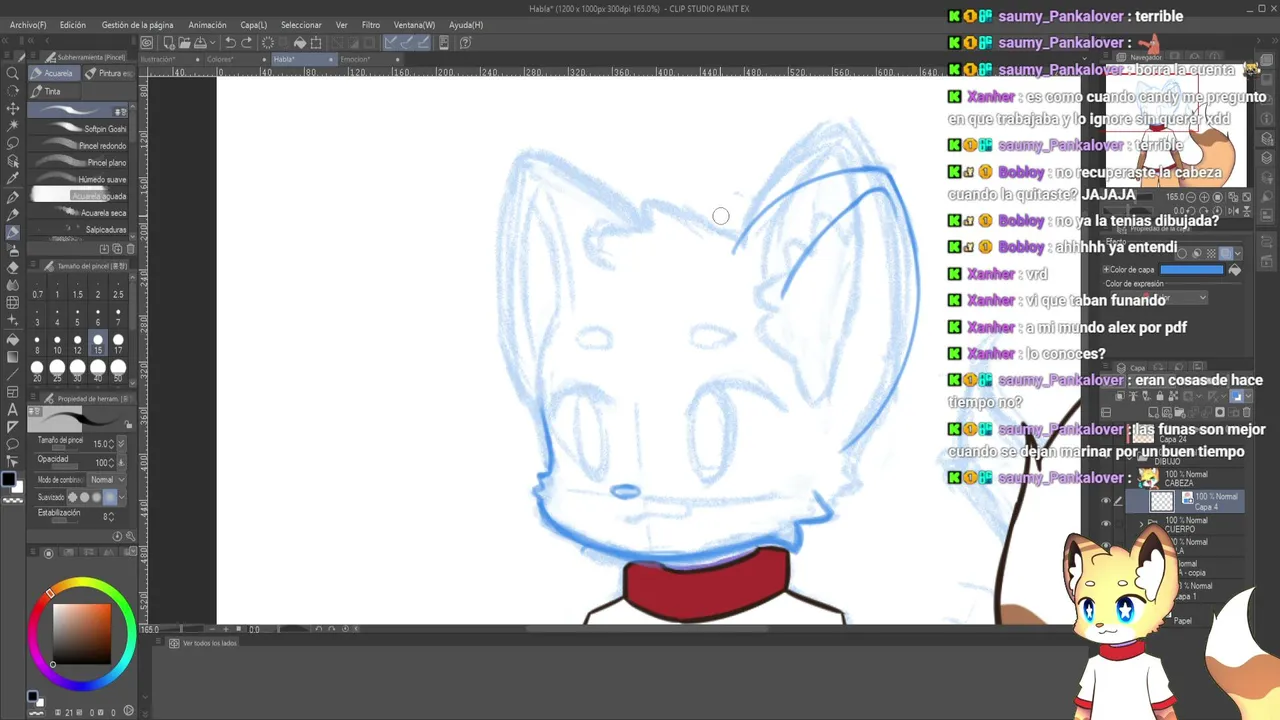Select the Move layer tool
The image size is (1280, 720).
click(13, 108)
